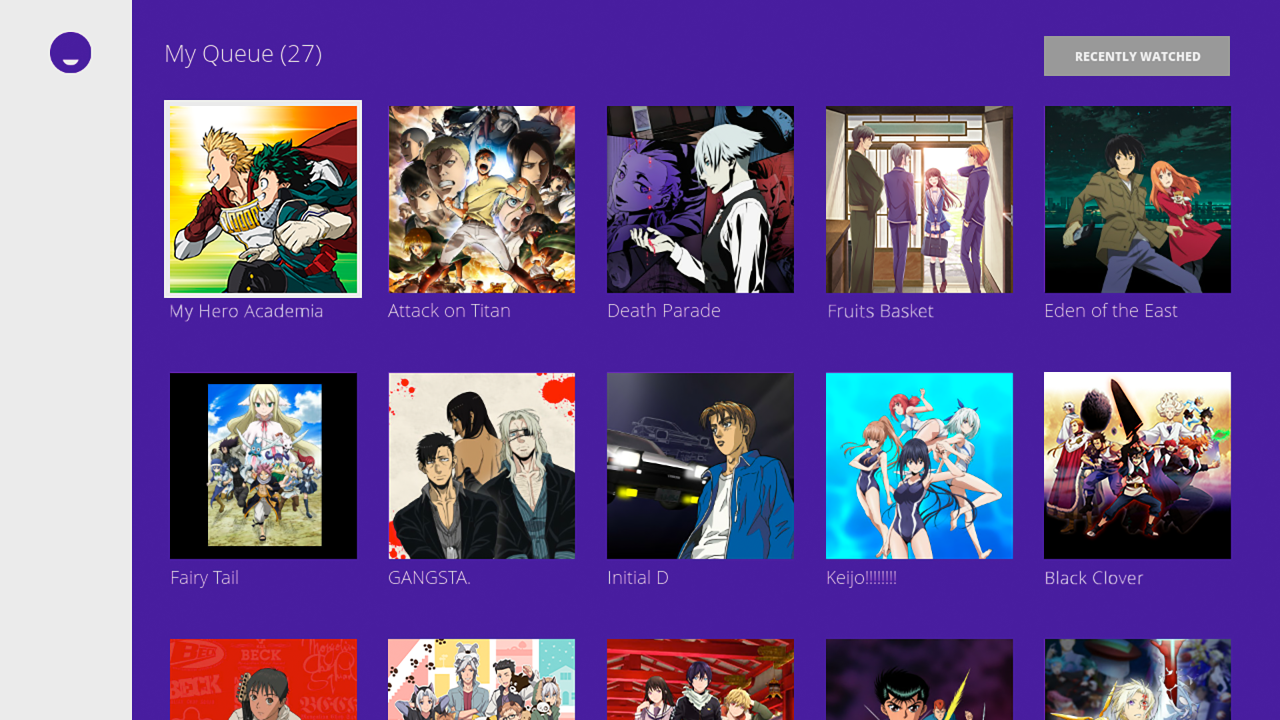Select the Fruits Basket cover image

point(919,199)
